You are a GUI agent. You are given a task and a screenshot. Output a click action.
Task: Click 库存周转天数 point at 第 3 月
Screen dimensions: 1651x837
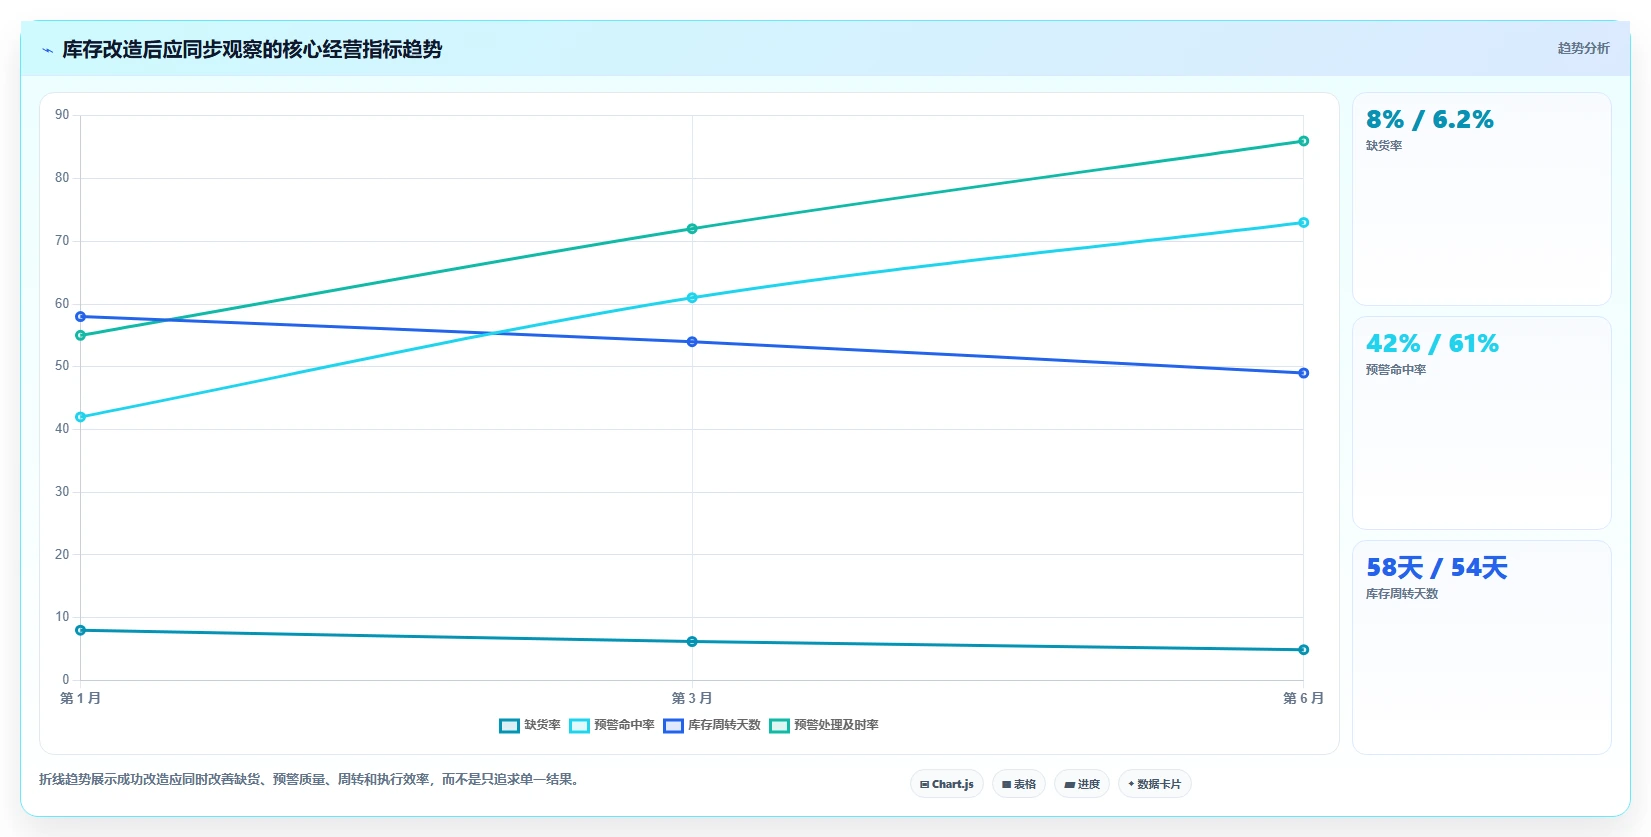(692, 342)
